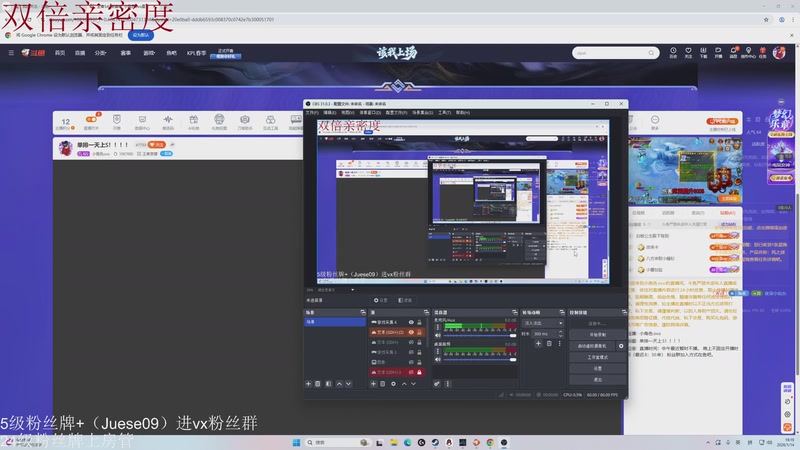Open user avatar menu in Douyu header

click(779, 53)
